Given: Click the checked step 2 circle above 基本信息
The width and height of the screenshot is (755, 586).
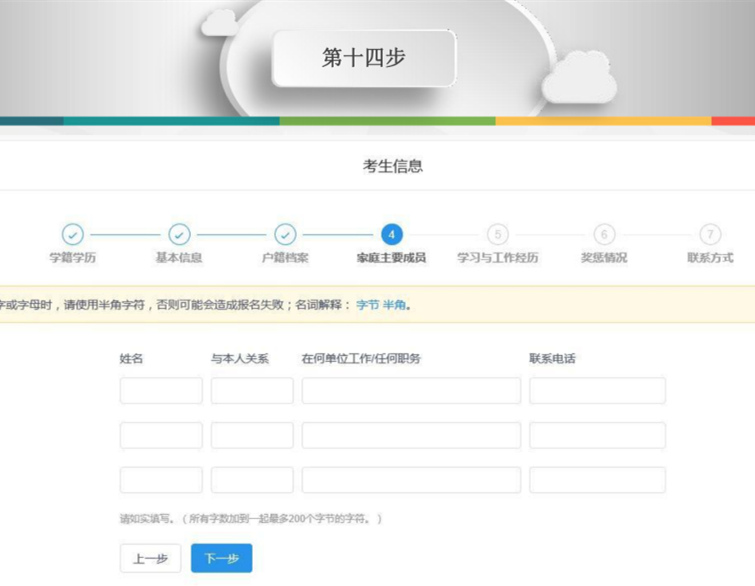Looking at the screenshot, I should click(179, 234).
